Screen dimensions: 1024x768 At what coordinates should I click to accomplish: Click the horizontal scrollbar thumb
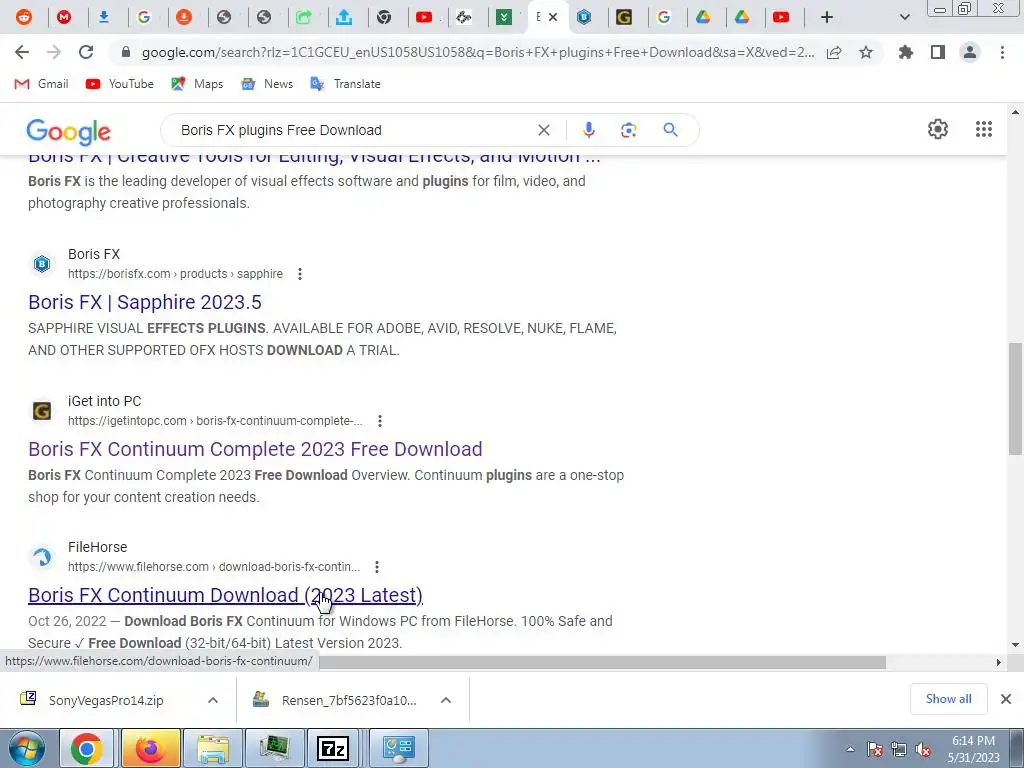tap(602, 662)
